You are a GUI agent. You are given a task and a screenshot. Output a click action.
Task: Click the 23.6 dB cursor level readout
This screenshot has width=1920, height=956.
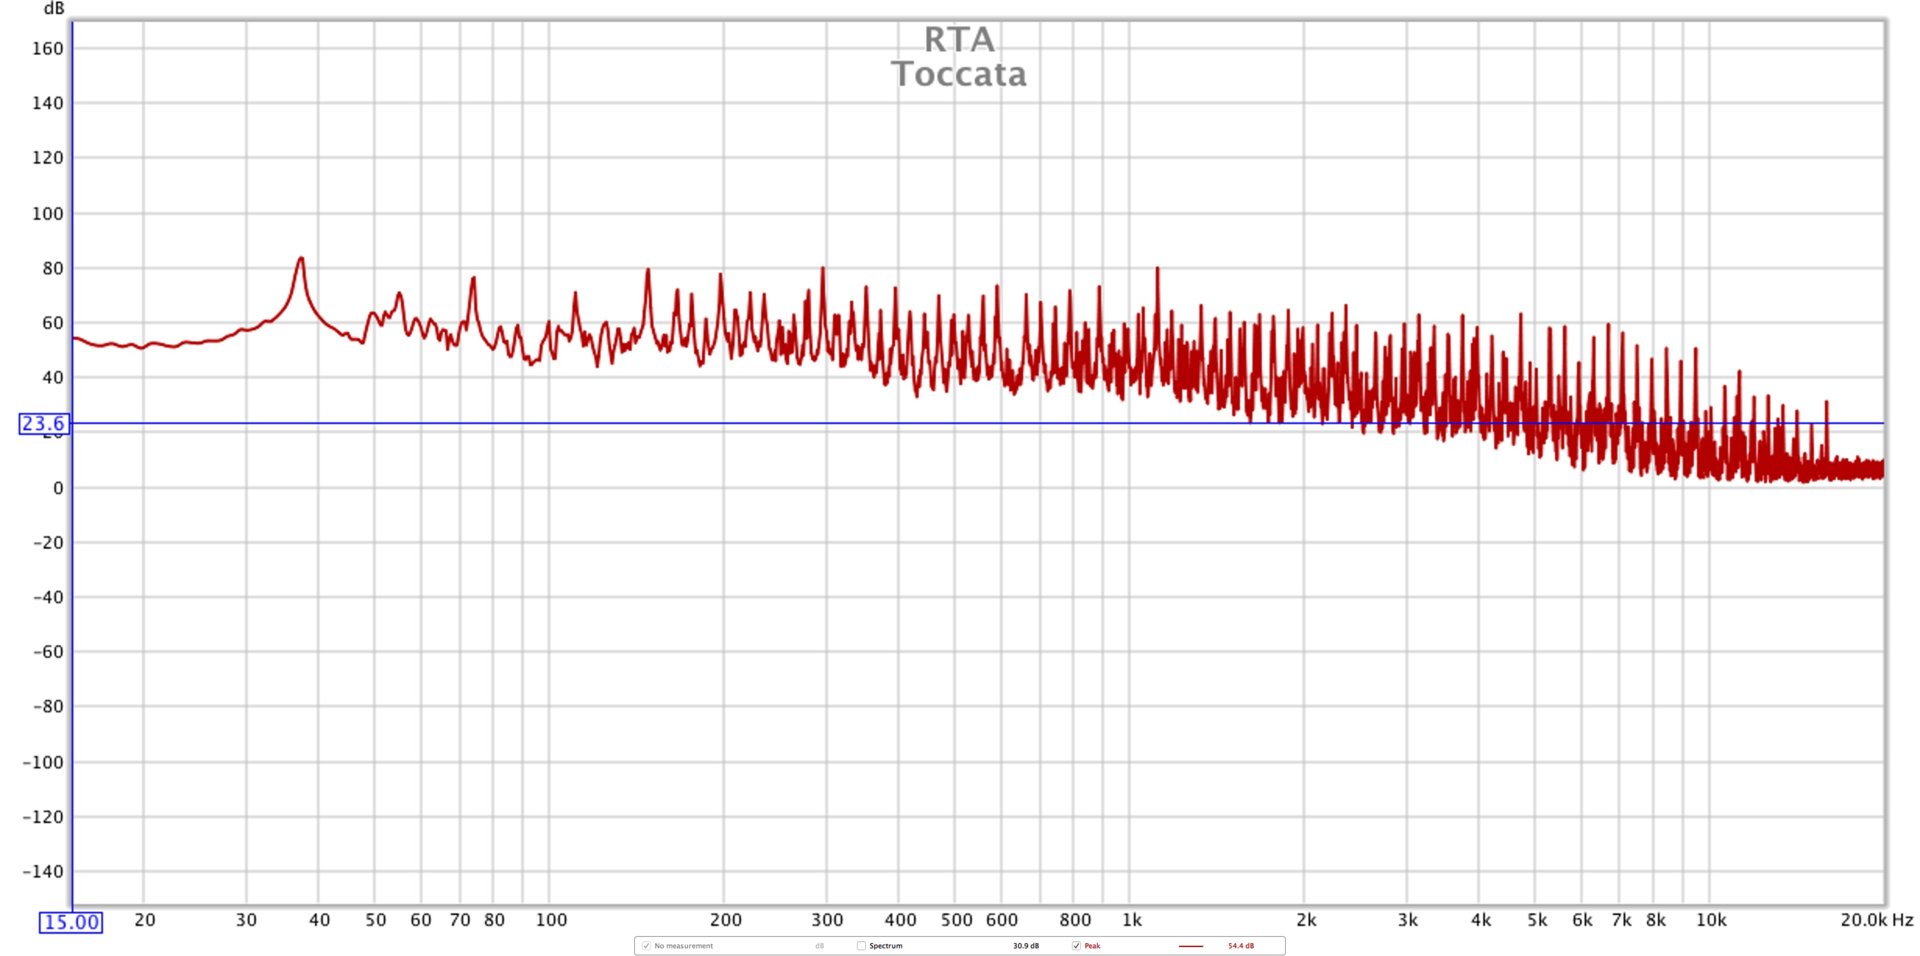[43, 424]
